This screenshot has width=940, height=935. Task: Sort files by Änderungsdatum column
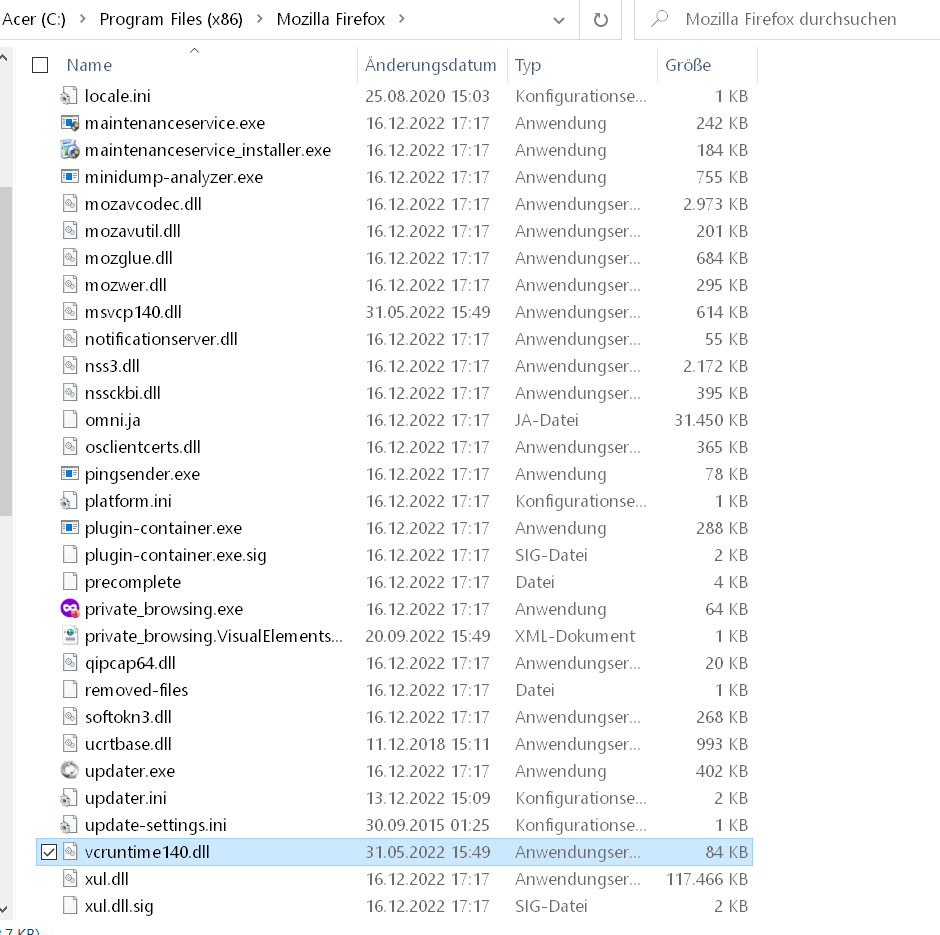pos(431,65)
